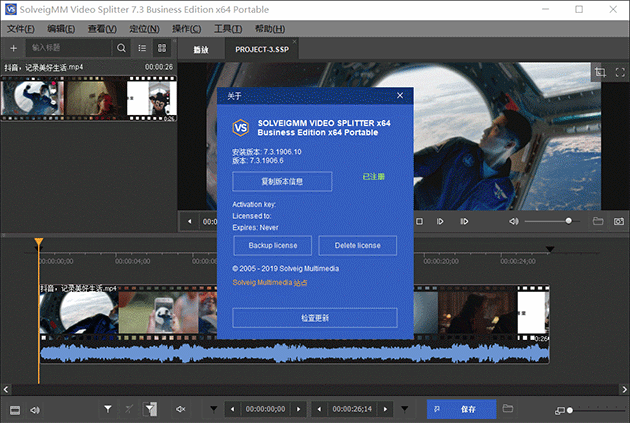Click the search magnifier icon in media panel
Image resolution: width=630 pixels, height=423 pixels.
point(121,48)
